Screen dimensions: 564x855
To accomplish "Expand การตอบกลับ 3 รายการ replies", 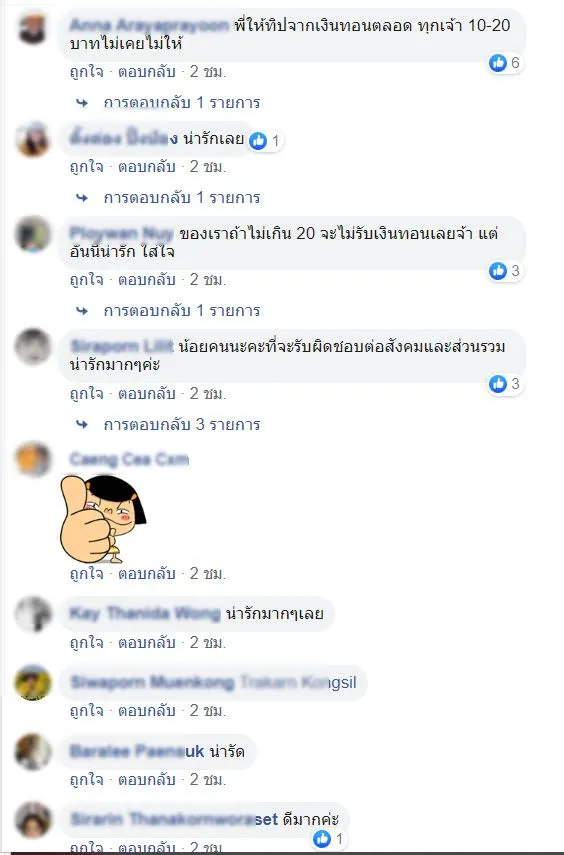I will point(182,424).
